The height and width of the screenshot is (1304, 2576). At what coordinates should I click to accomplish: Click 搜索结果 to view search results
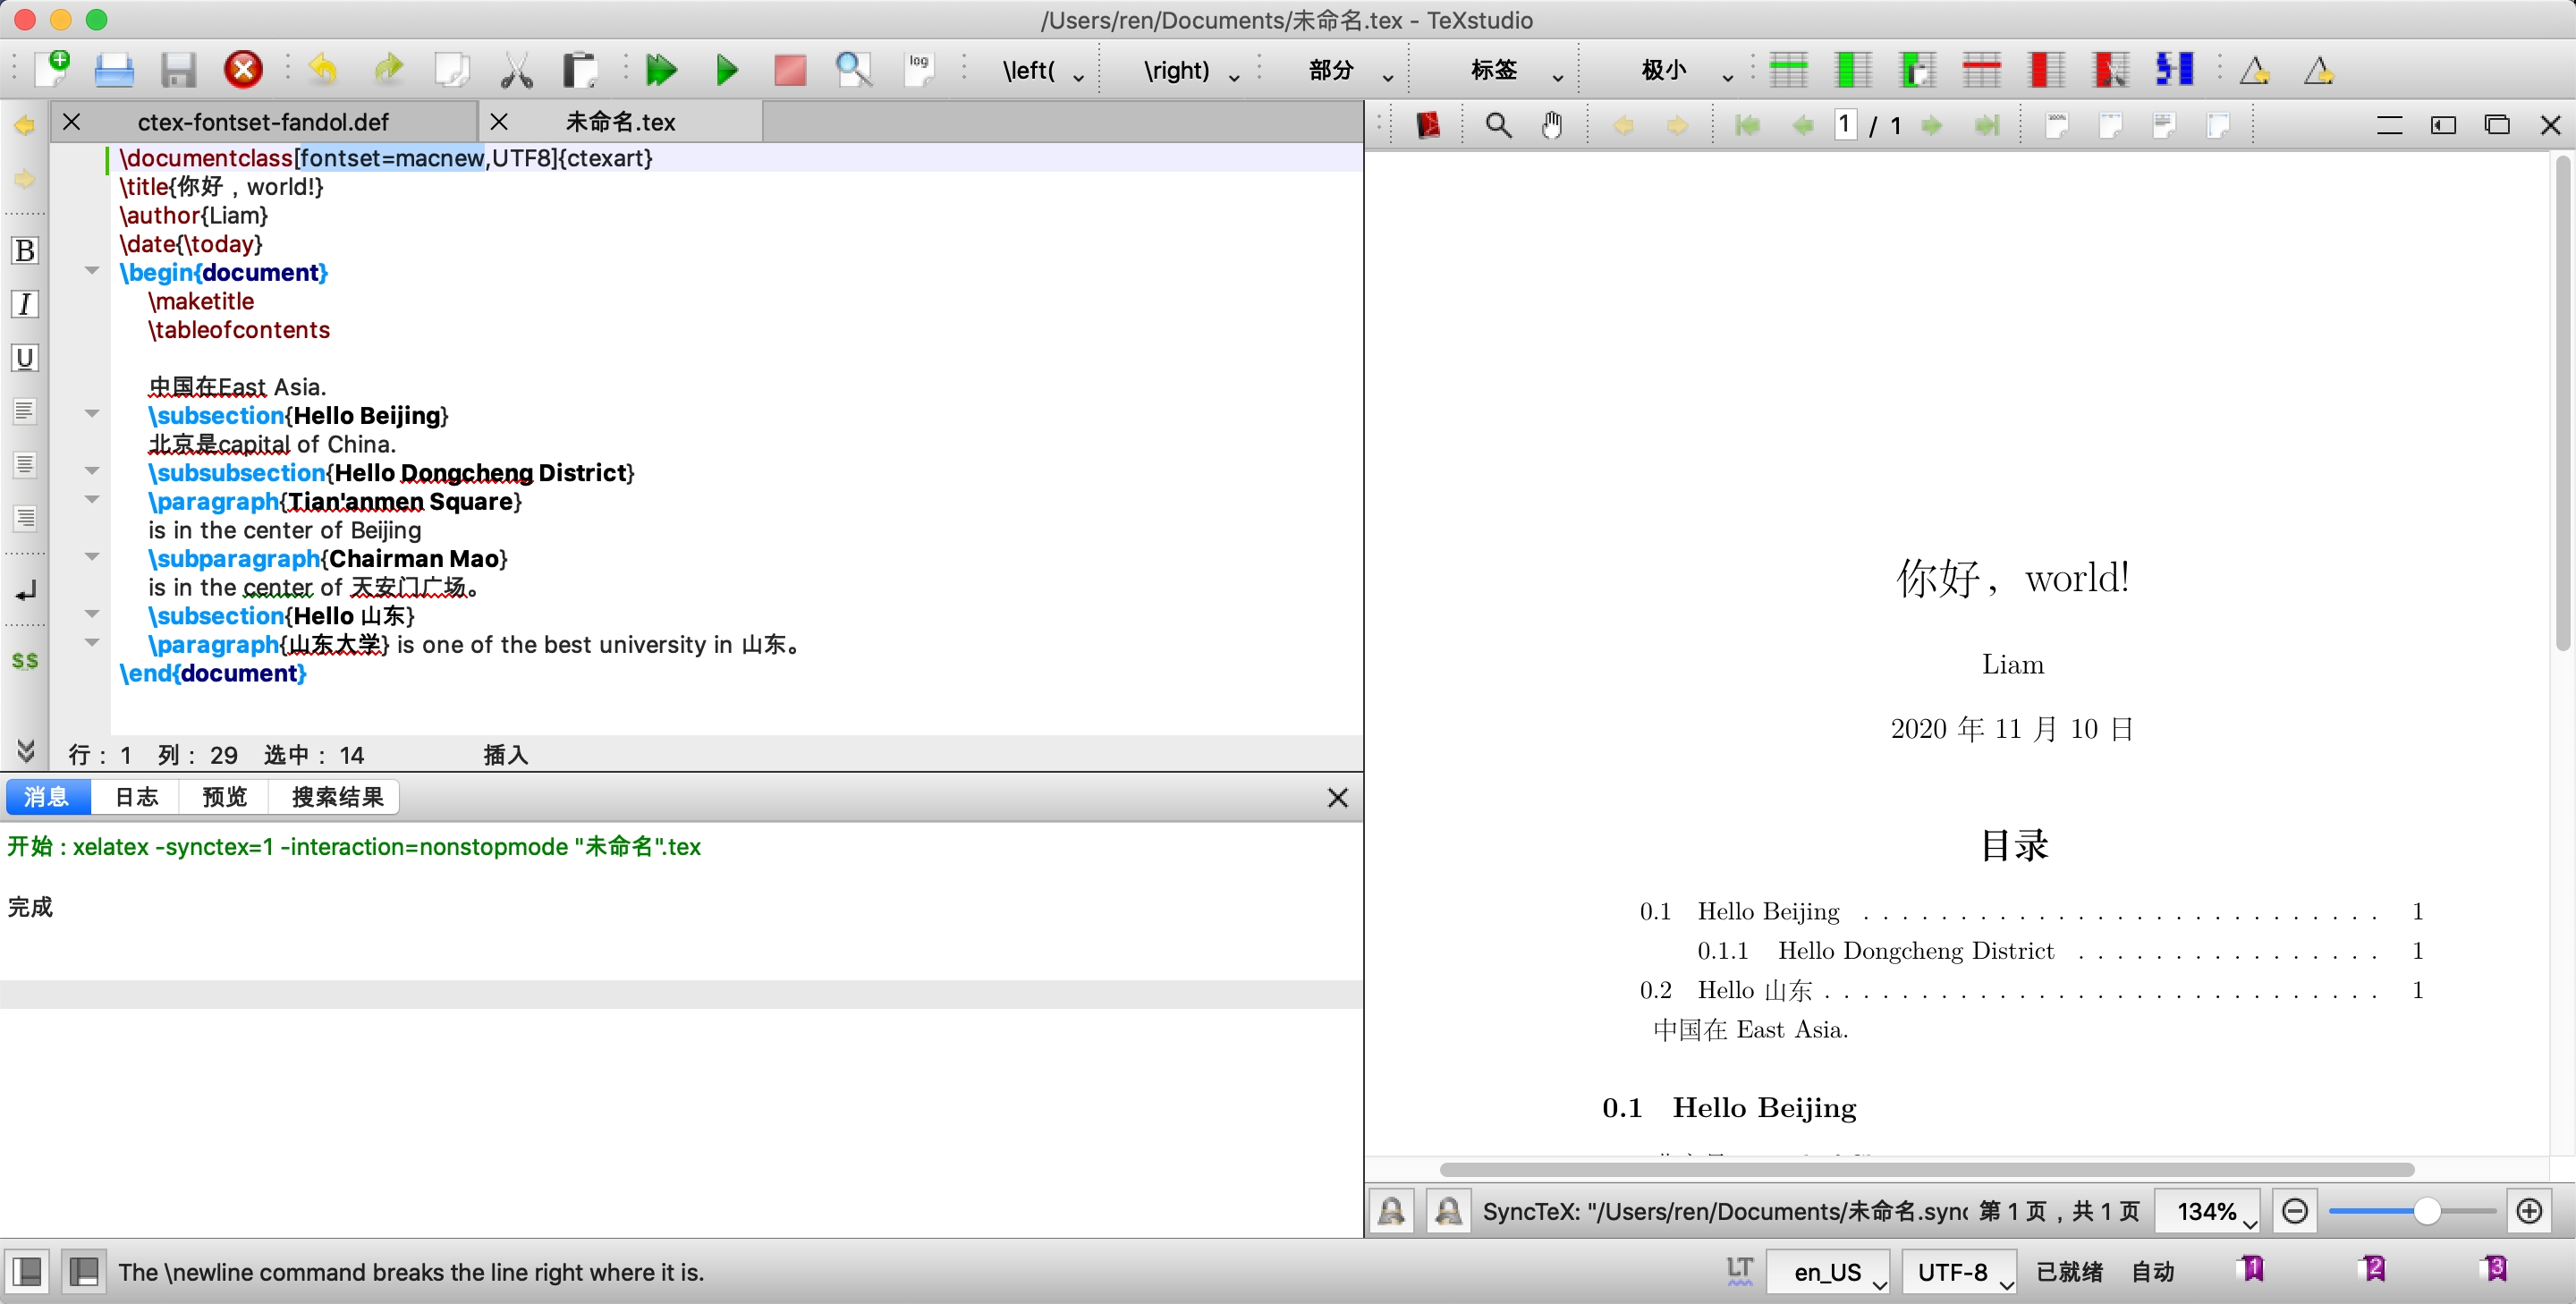pyautogui.click(x=334, y=797)
